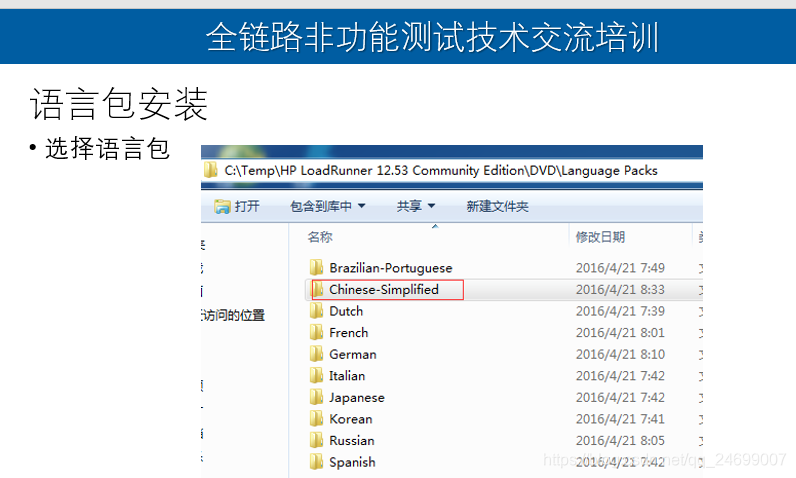Click the Spanish folder icon

[316, 462]
